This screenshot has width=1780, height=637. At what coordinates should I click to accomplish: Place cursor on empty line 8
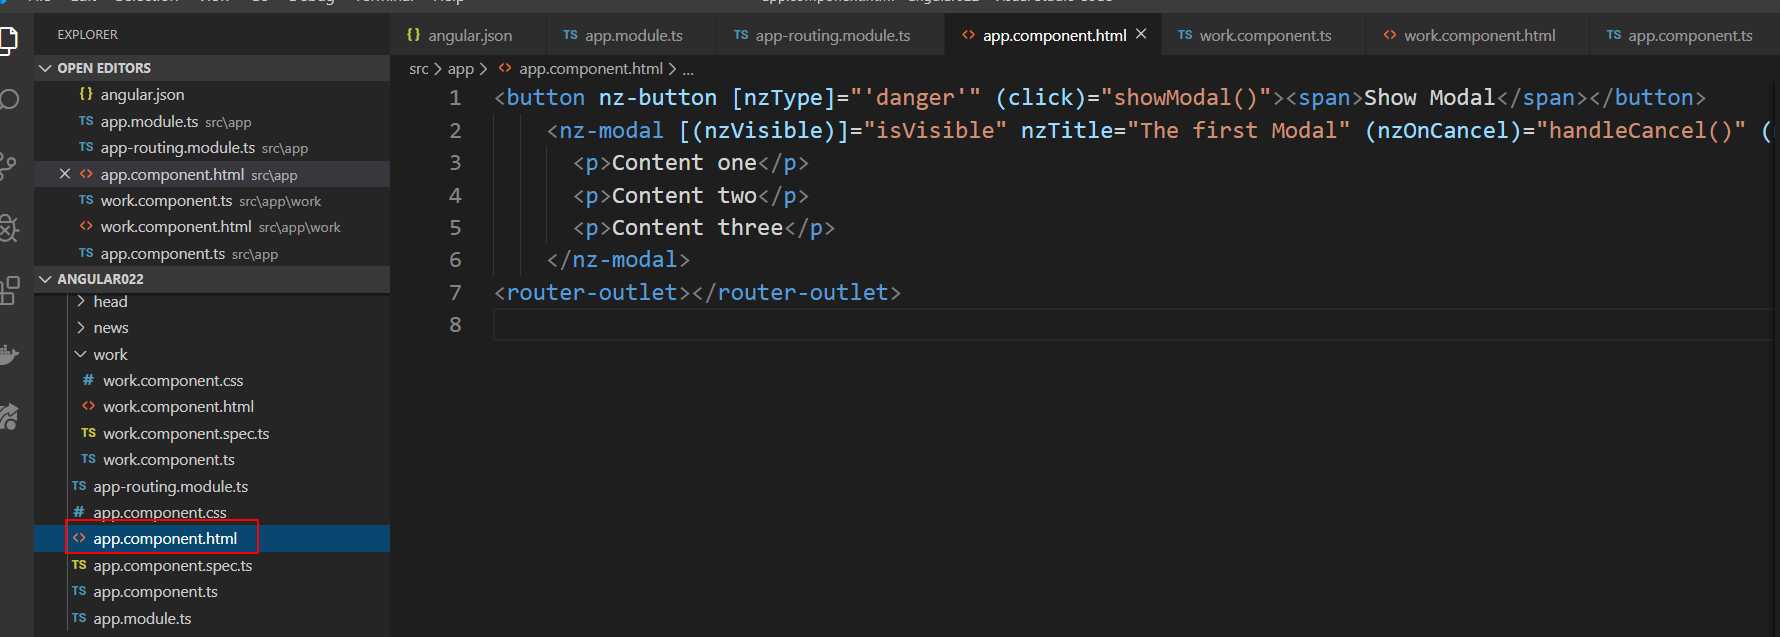pyautogui.click(x=1130, y=324)
